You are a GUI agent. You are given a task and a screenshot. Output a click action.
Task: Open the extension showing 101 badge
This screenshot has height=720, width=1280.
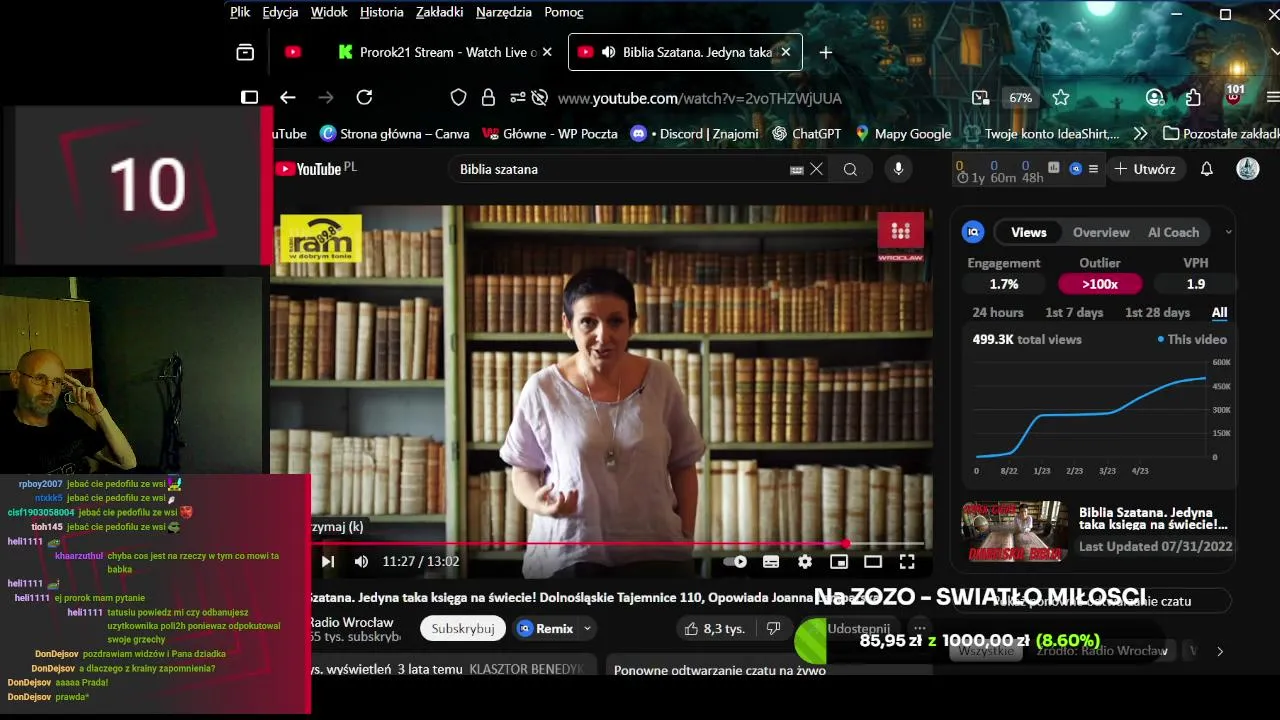(1234, 97)
